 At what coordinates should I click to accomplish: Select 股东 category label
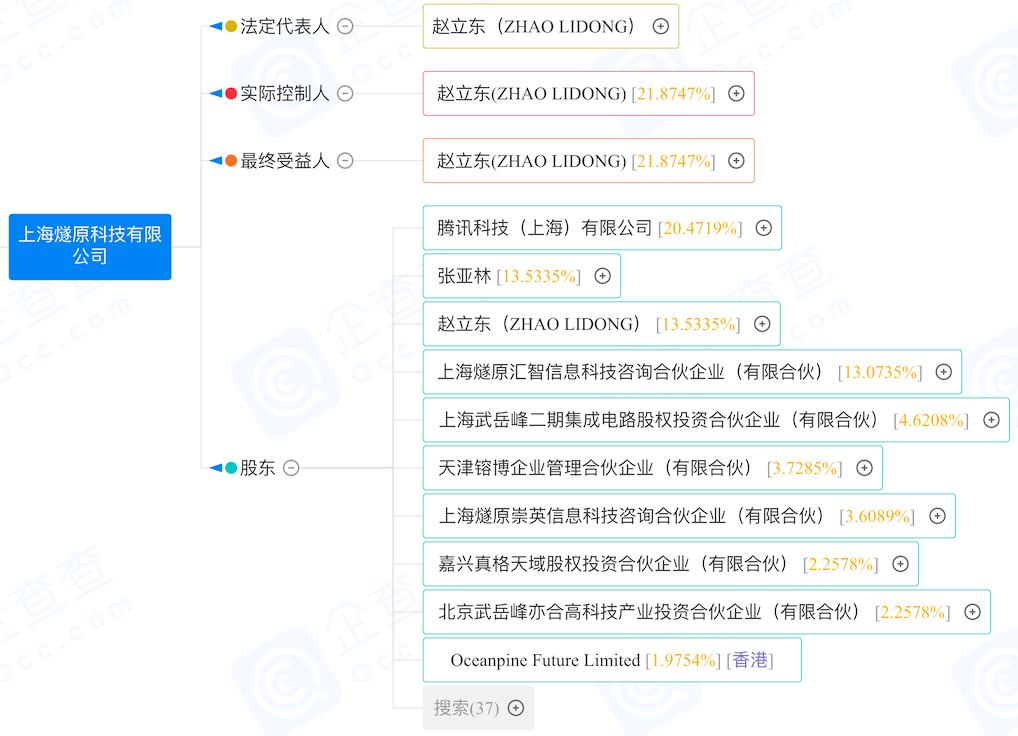(x=258, y=468)
